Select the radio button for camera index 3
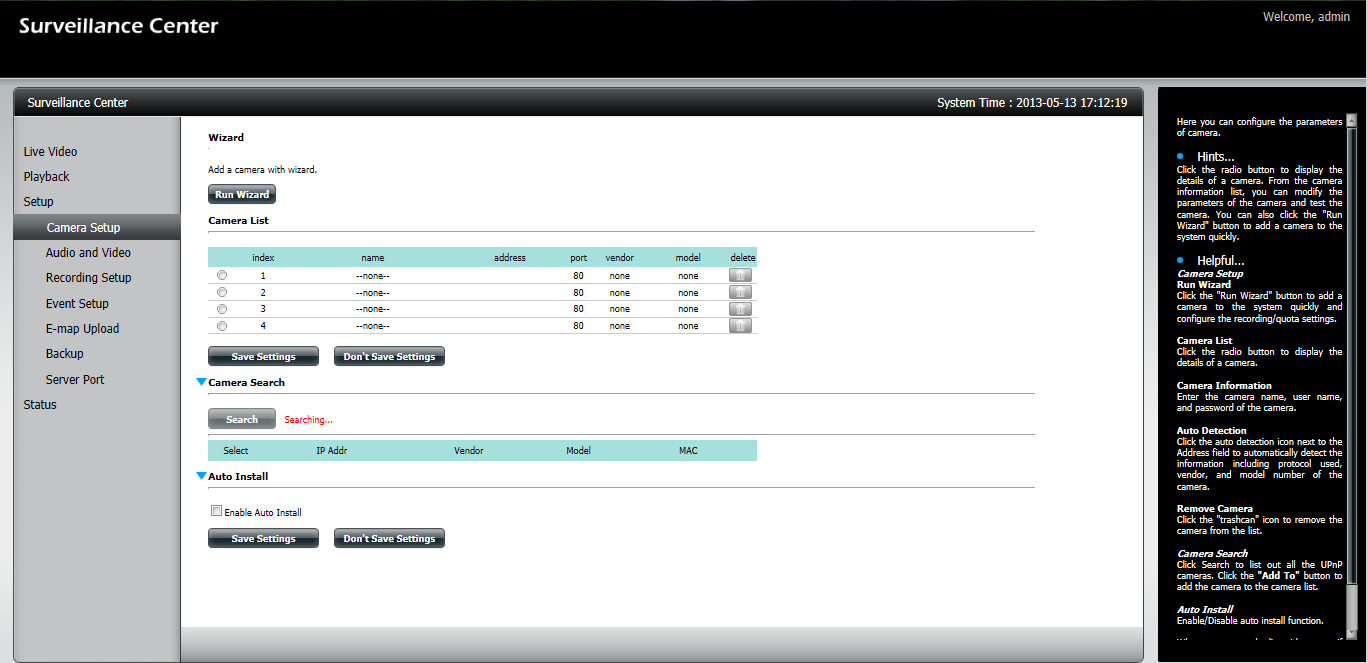 [222, 309]
